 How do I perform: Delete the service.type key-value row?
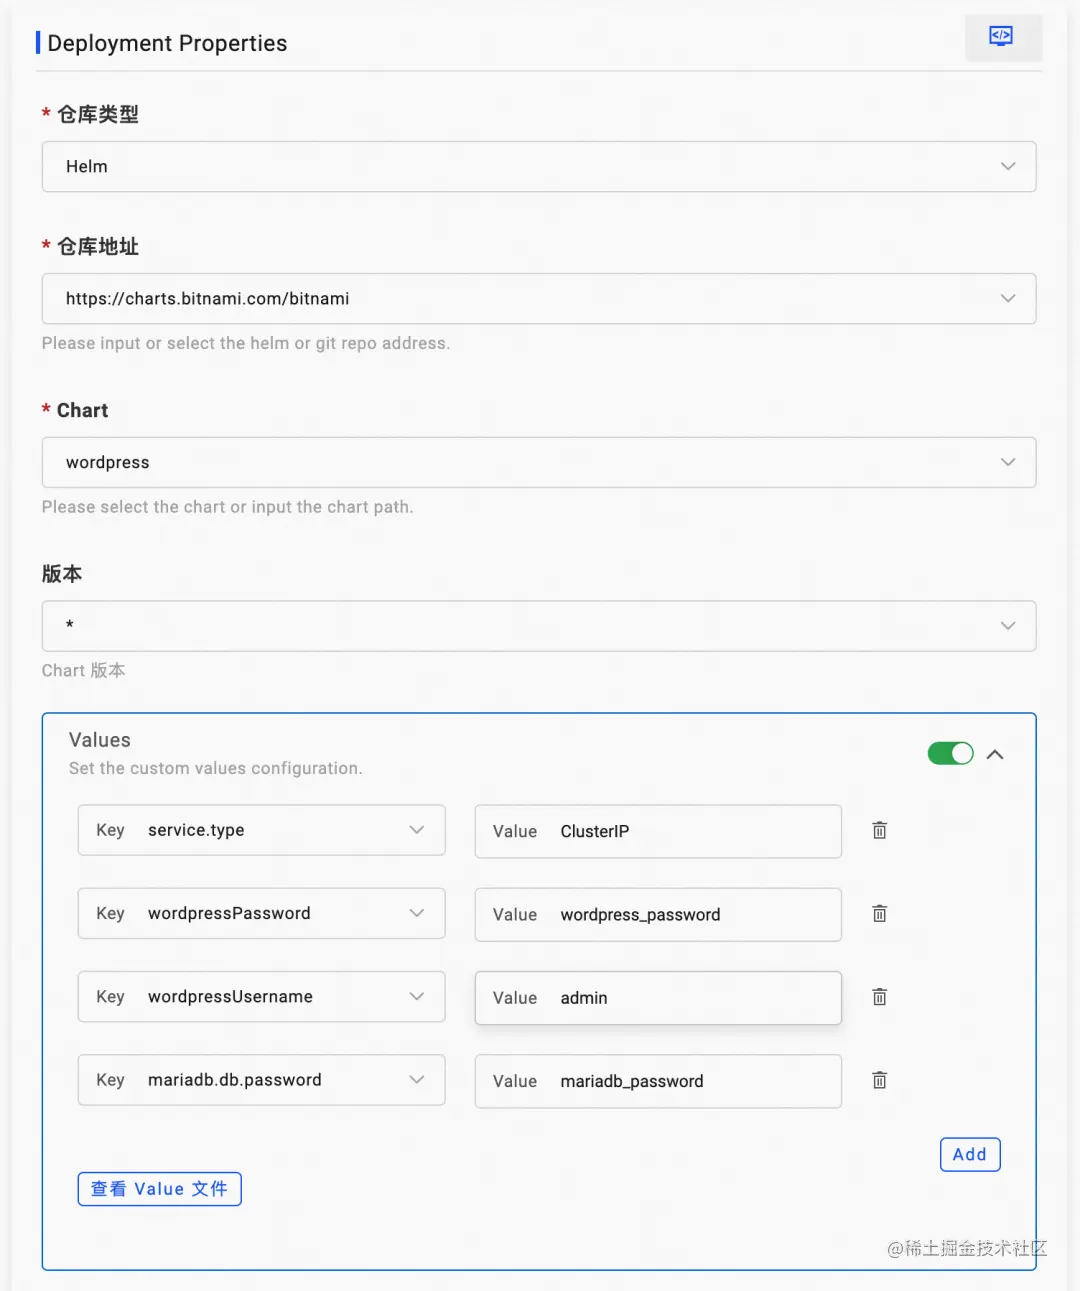pyautogui.click(x=879, y=830)
